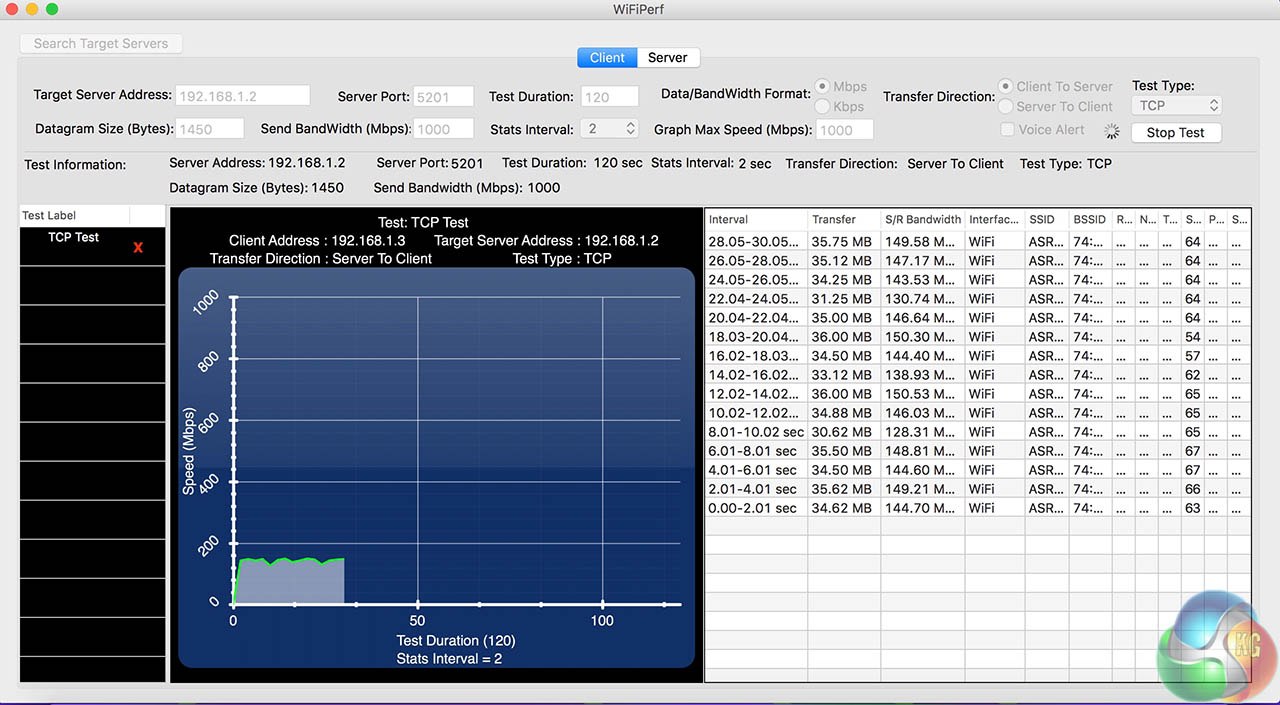
Task: Click the red X beside TCP Test
Action: pos(138,247)
